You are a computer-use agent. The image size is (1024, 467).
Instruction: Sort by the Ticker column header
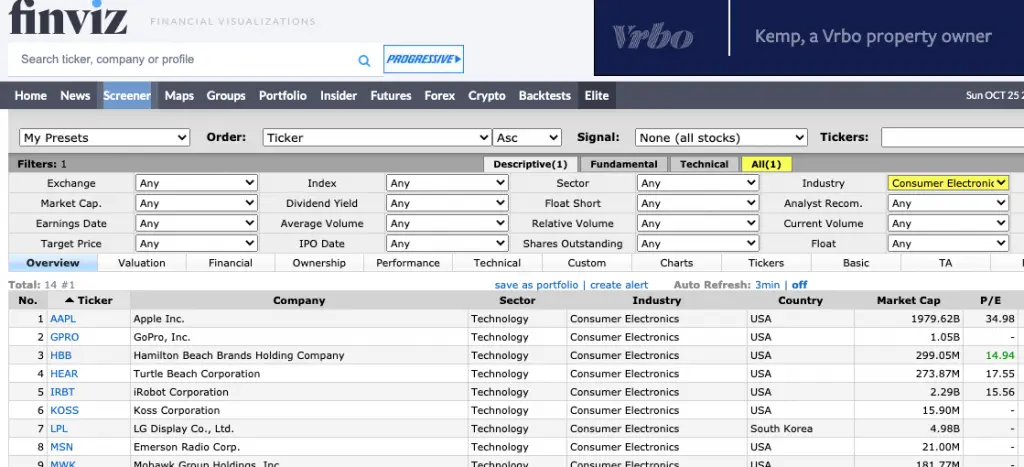89,300
